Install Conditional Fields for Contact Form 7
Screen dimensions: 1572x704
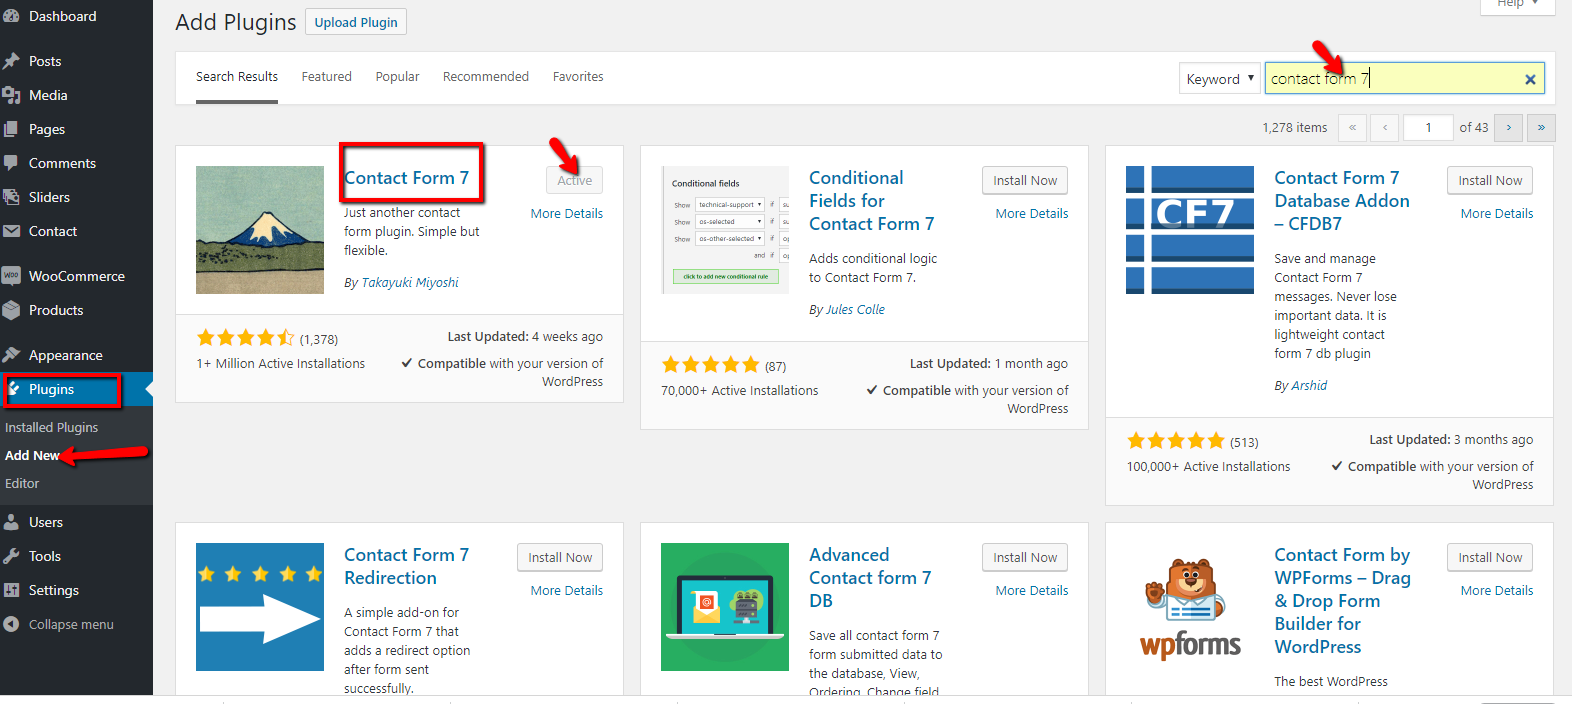pyautogui.click(x=1025, y=180)
